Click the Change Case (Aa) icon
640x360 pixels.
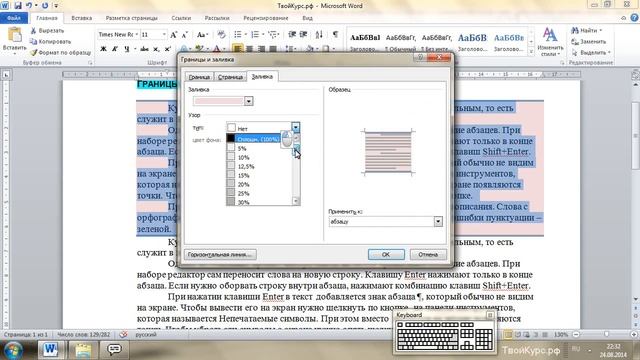point(202,35)
